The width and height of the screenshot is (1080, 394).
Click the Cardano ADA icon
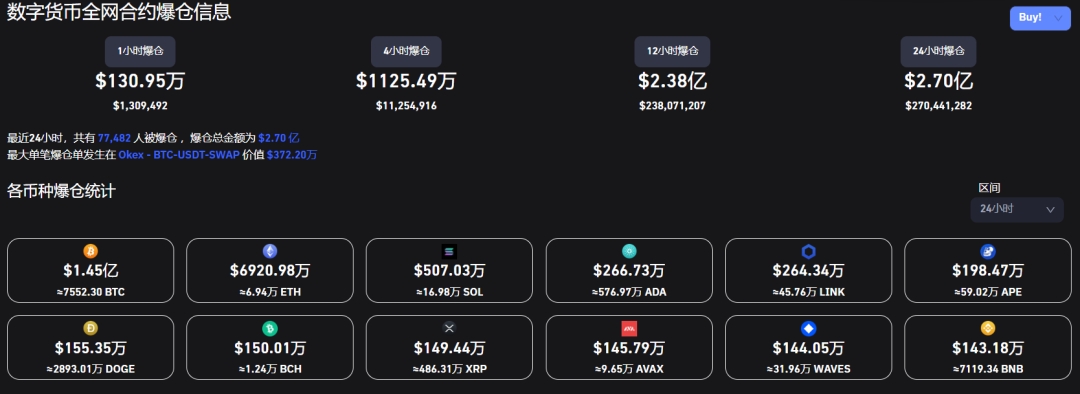629,251
